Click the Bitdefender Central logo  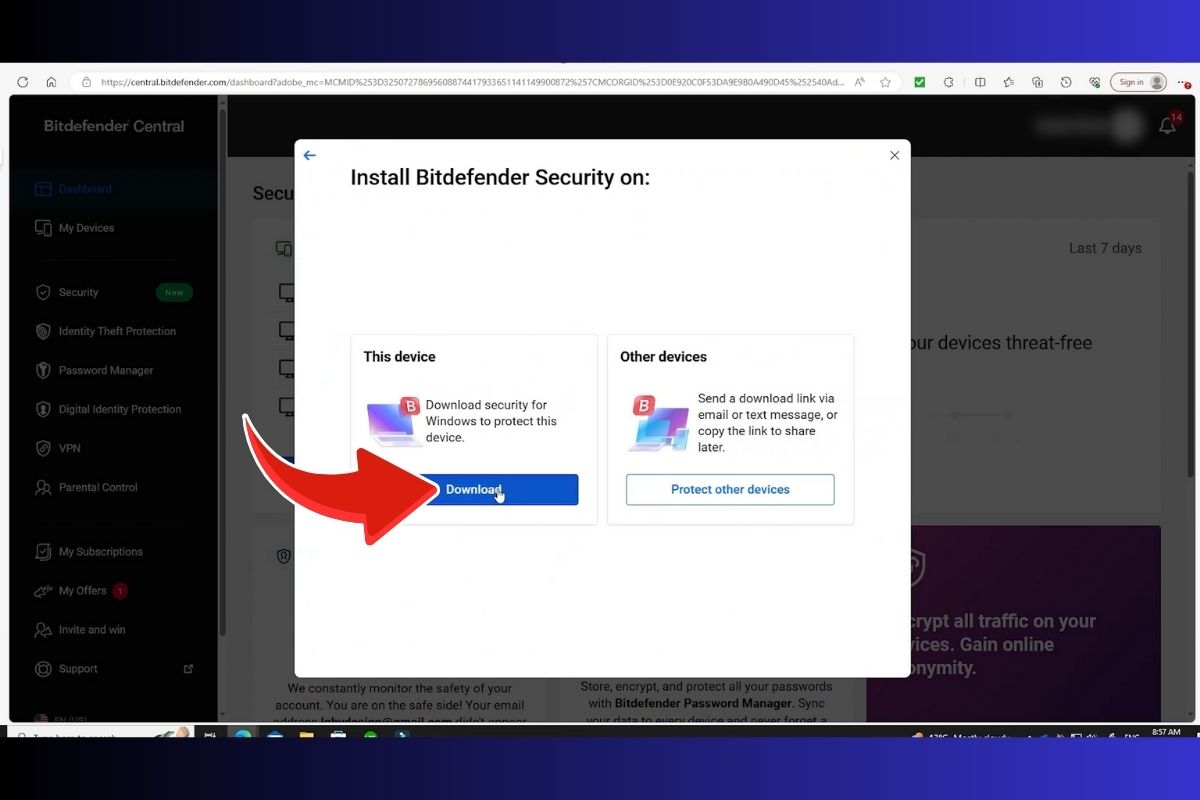pyautogui.click(x=114, y=126)
